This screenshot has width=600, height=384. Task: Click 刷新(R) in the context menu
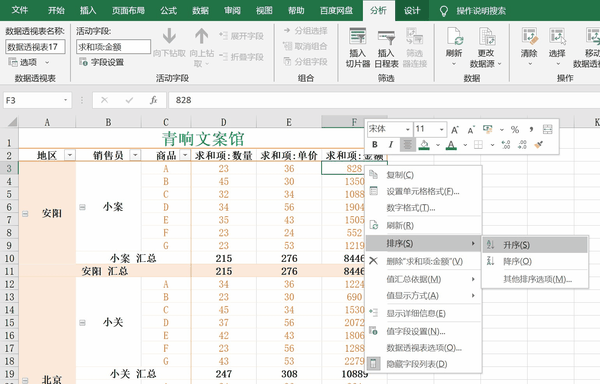tap(424, 225)
